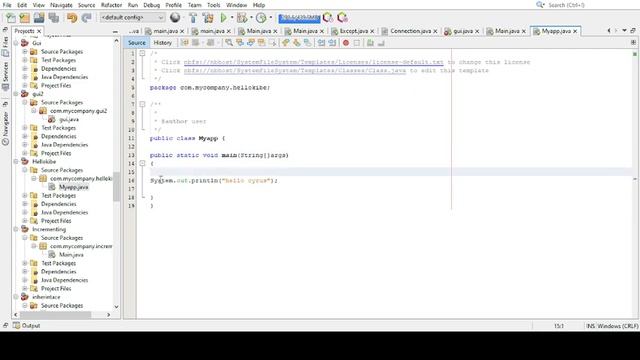The height and width of the screenshot is (360, 640).
Task: Switch to History view
Action: (x=162, y=43)
